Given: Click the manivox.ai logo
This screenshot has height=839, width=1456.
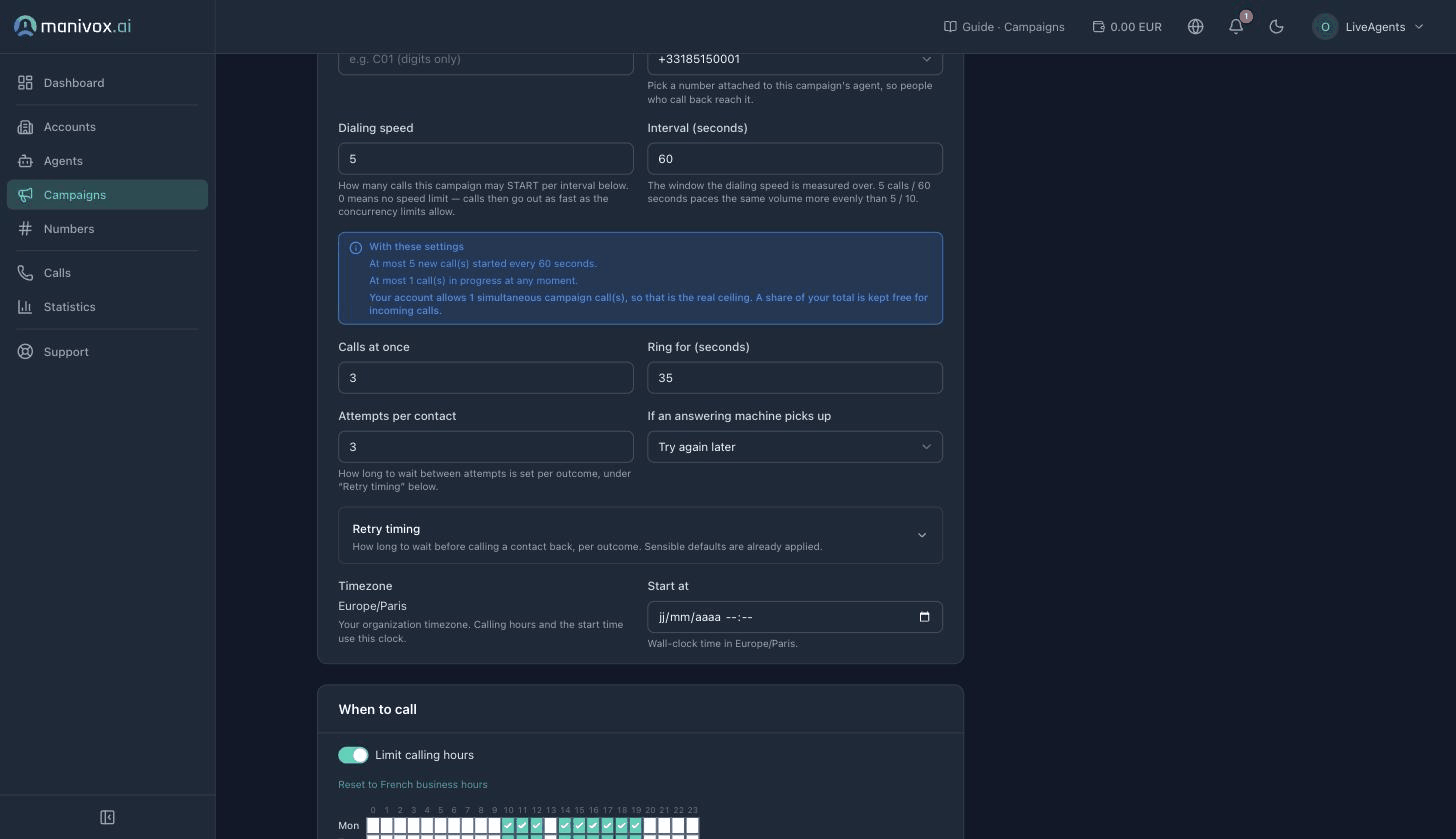Looking at the screenshot, I should (72, 26).
